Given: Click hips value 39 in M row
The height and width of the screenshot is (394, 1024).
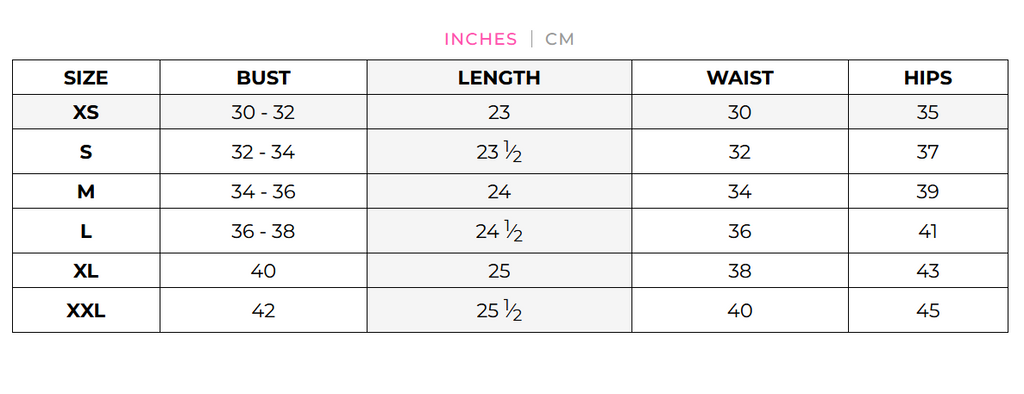Looking at the screenshot, I should pos(928,191).
